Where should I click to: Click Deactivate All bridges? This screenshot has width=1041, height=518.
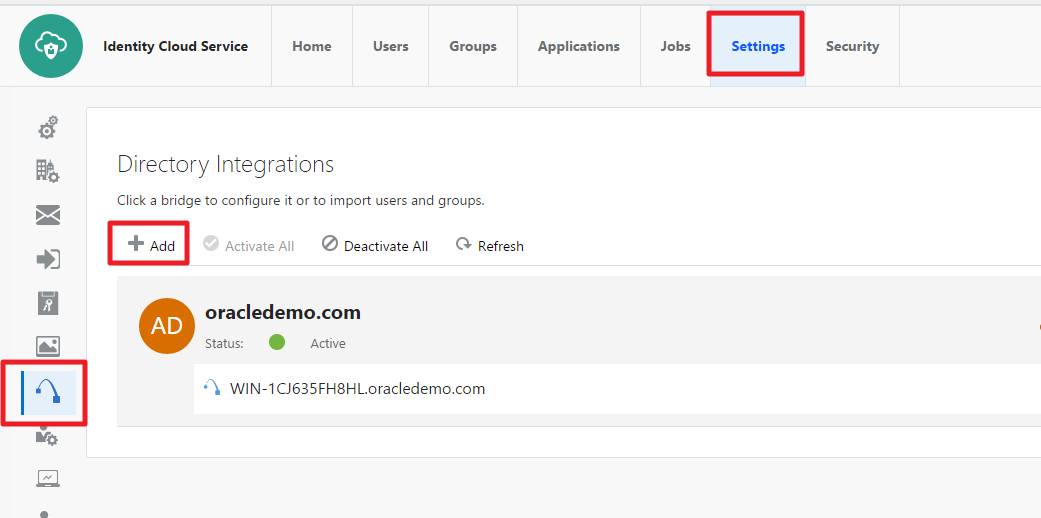(x=375, y=245)
